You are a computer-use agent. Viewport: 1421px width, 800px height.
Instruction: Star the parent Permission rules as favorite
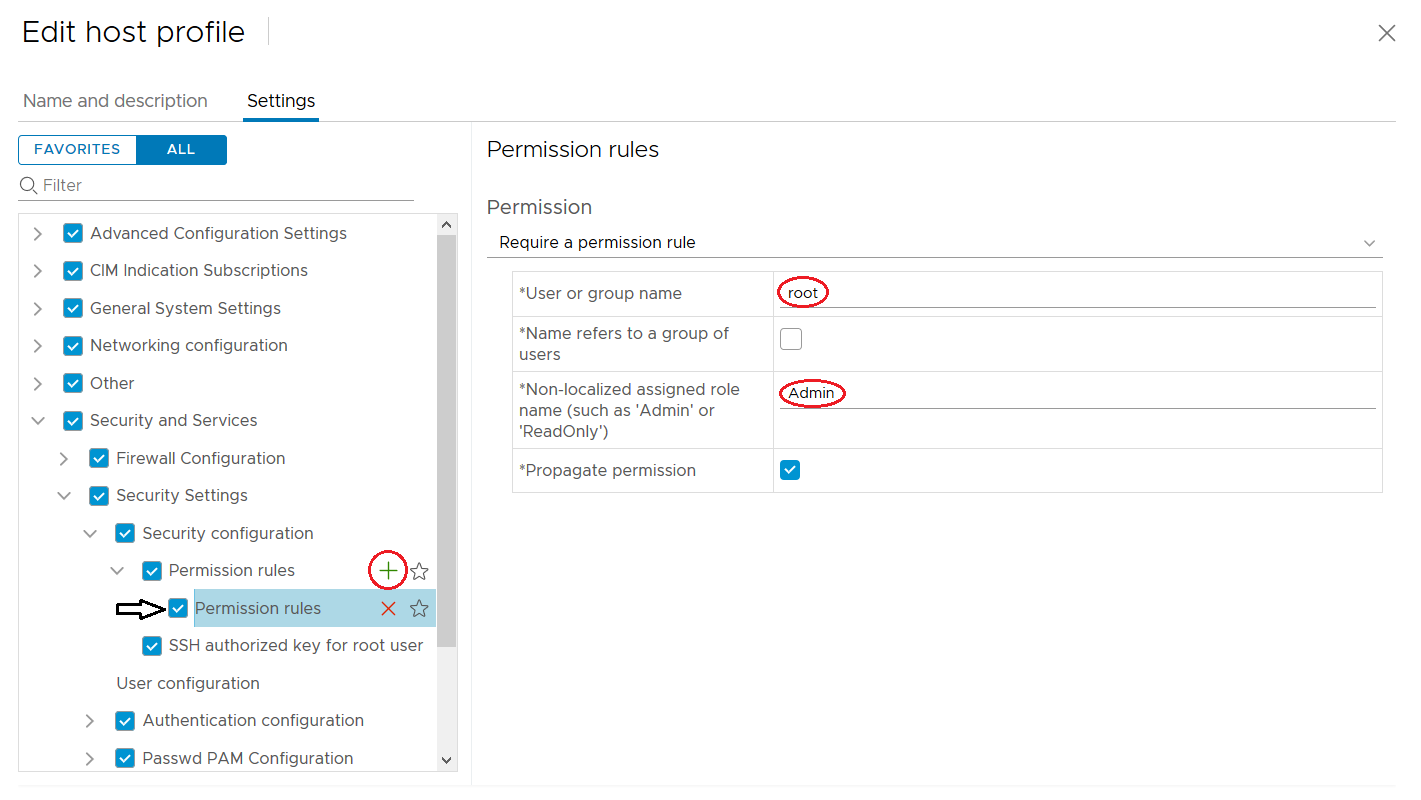click(x=419, y=570)
